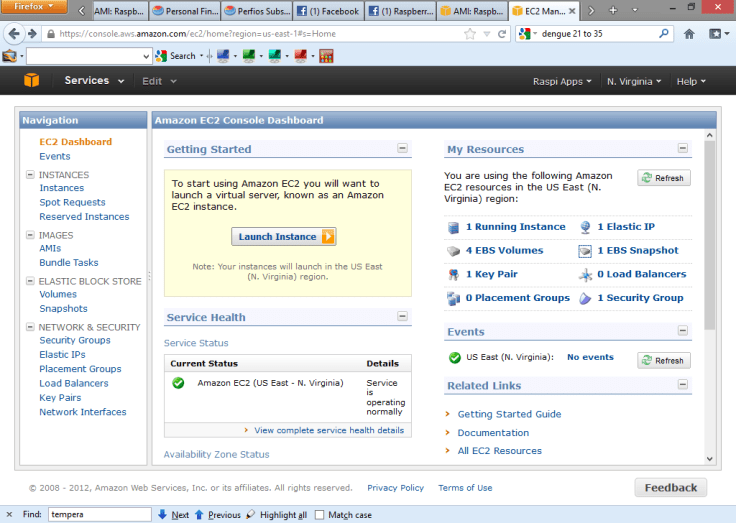The height and width of the screenshot is (523, 736).
Task: Click the find bar Next arrow icon
Action: pos(162,515)
